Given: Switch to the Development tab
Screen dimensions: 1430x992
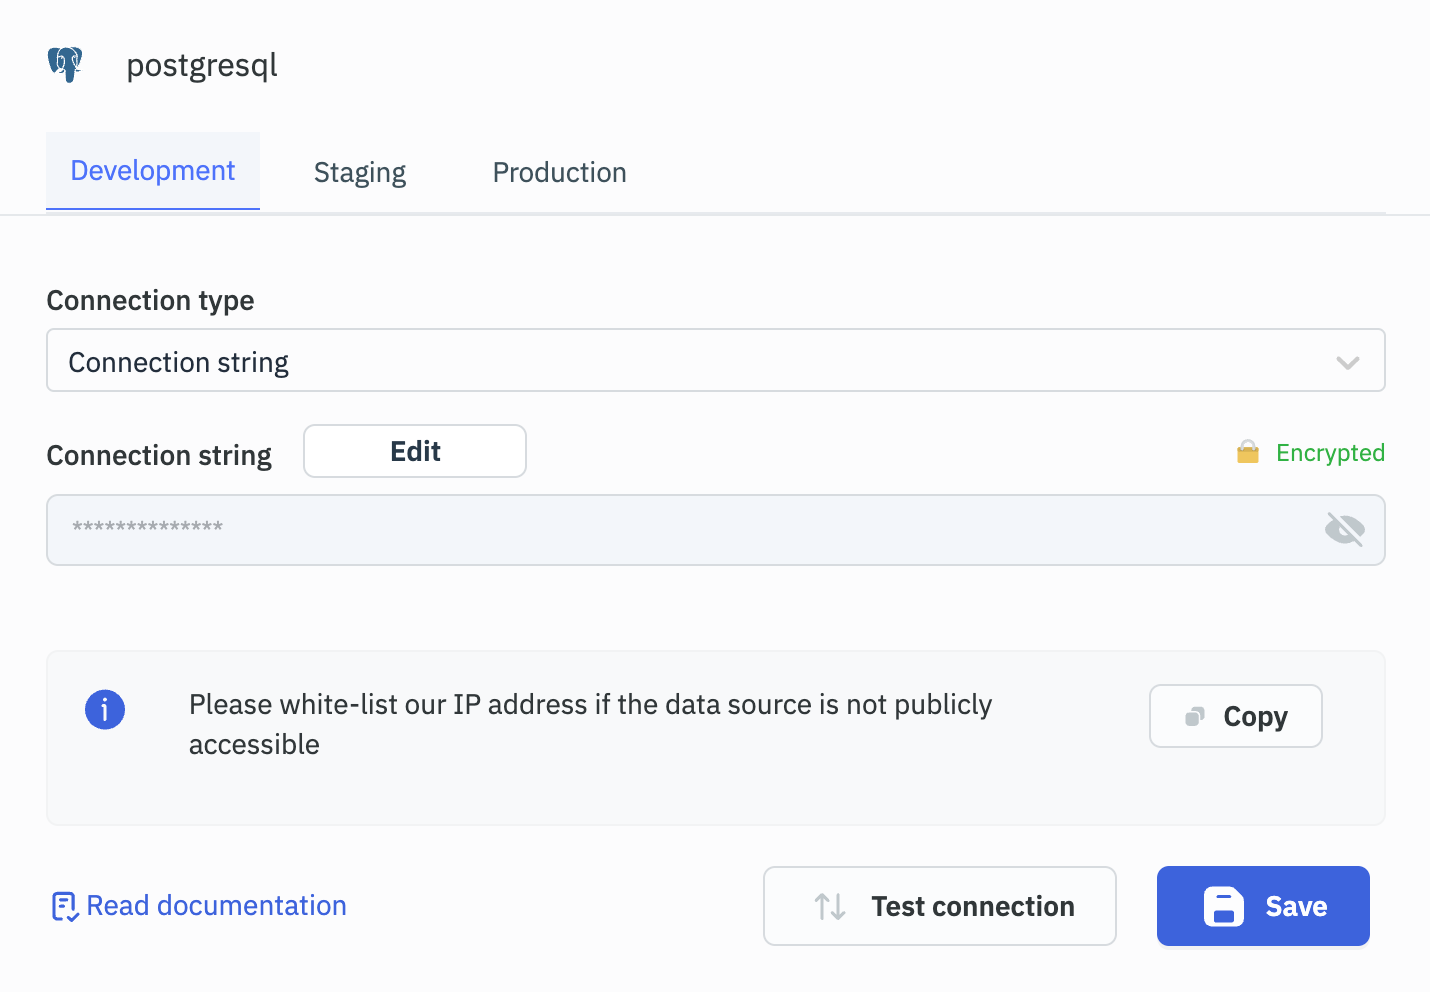Looking at the screenshot, I should [153, 171].
